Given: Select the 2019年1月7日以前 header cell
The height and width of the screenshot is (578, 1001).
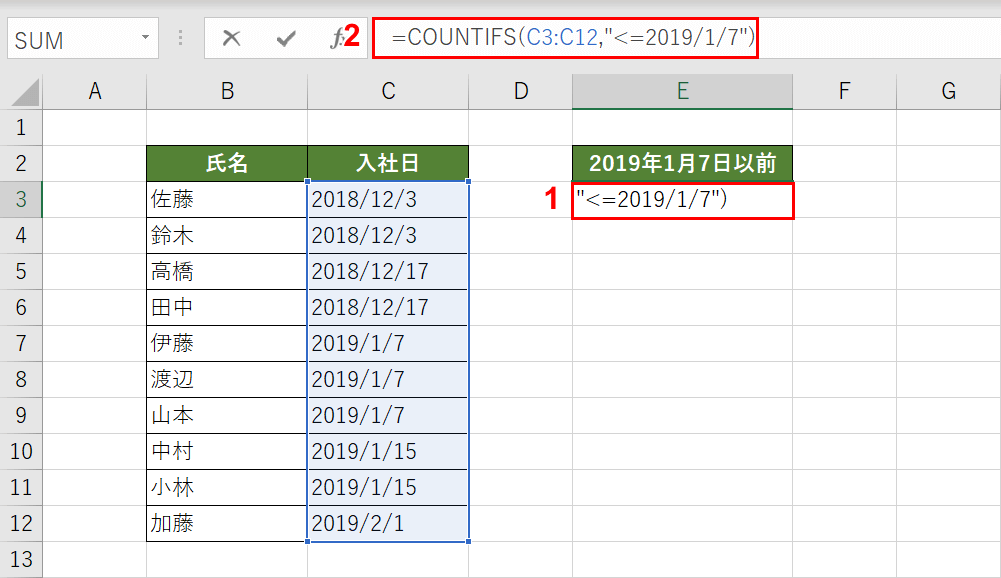Looking at the screenshot, I should click(x=682, y=162).
